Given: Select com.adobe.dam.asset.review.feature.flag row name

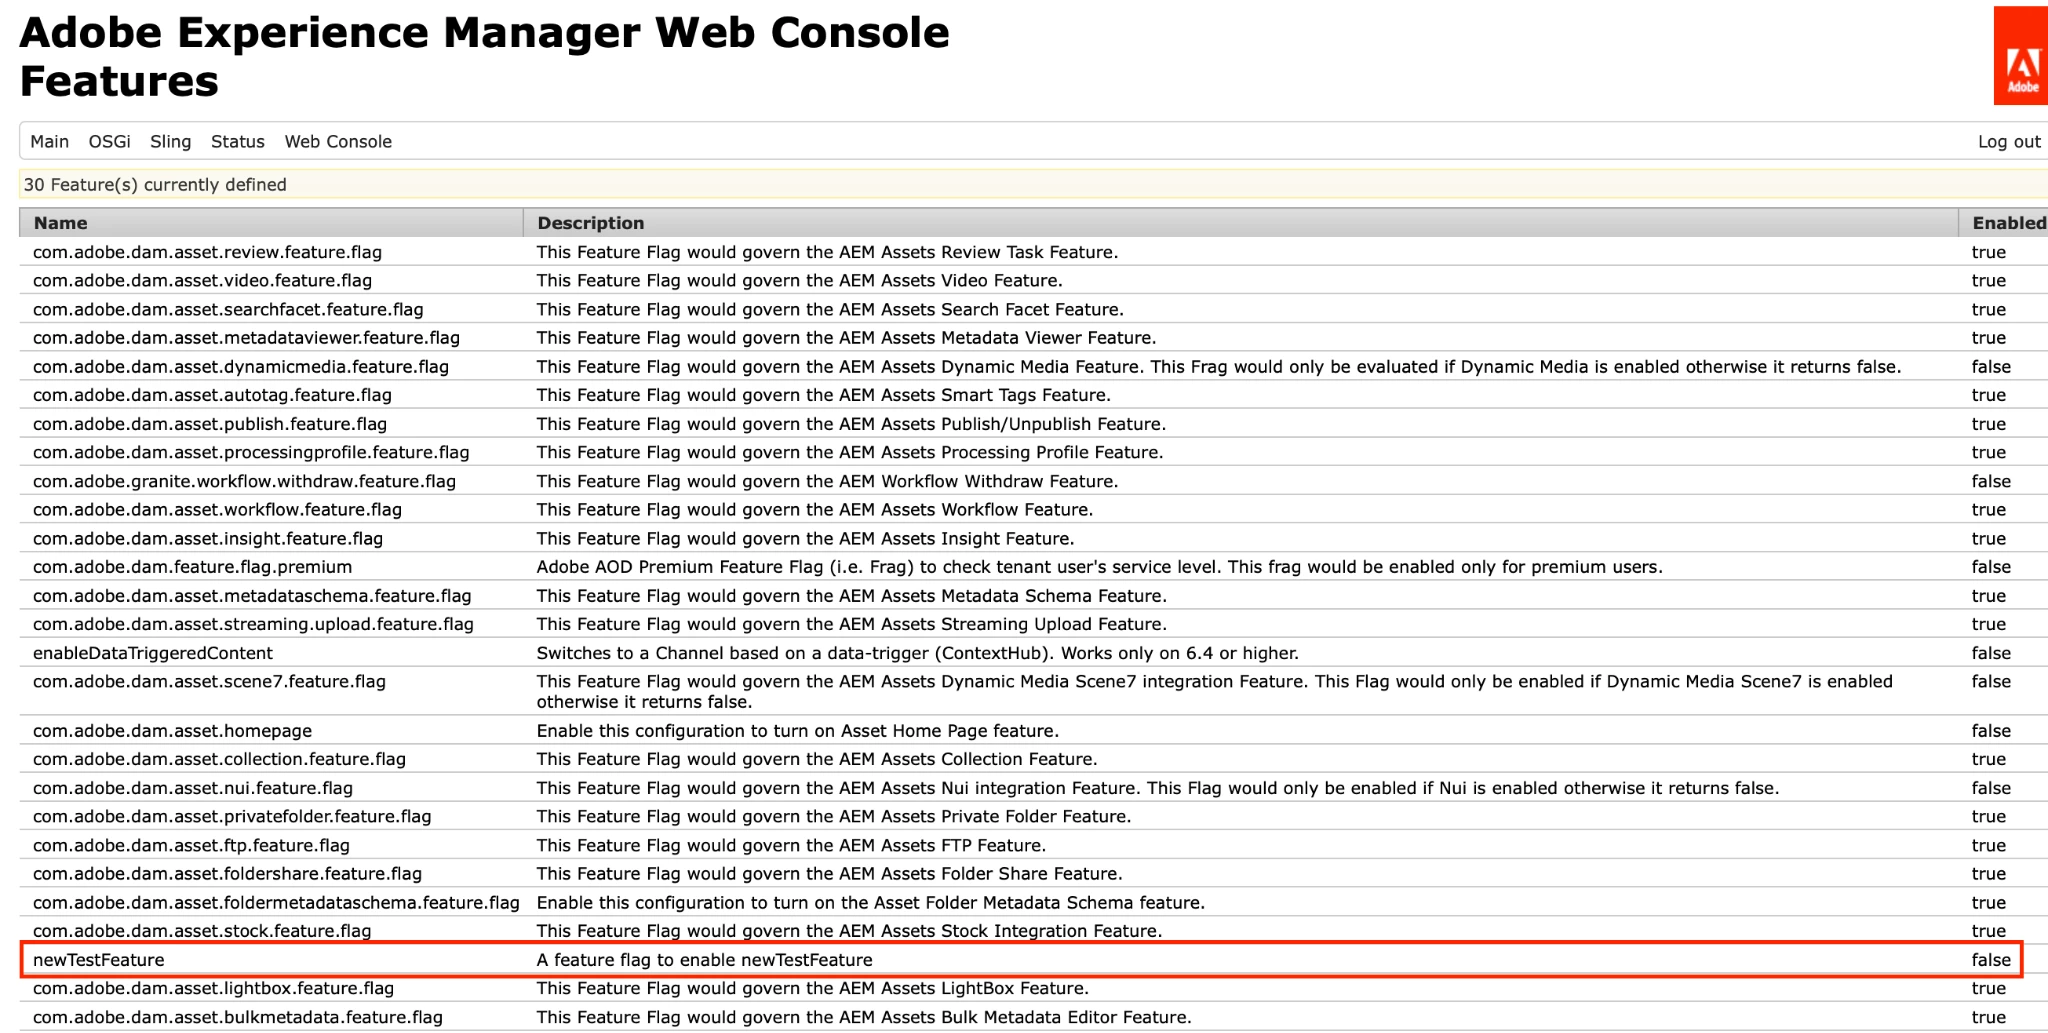Looking at the screenshot, I should tap(207, 252).
